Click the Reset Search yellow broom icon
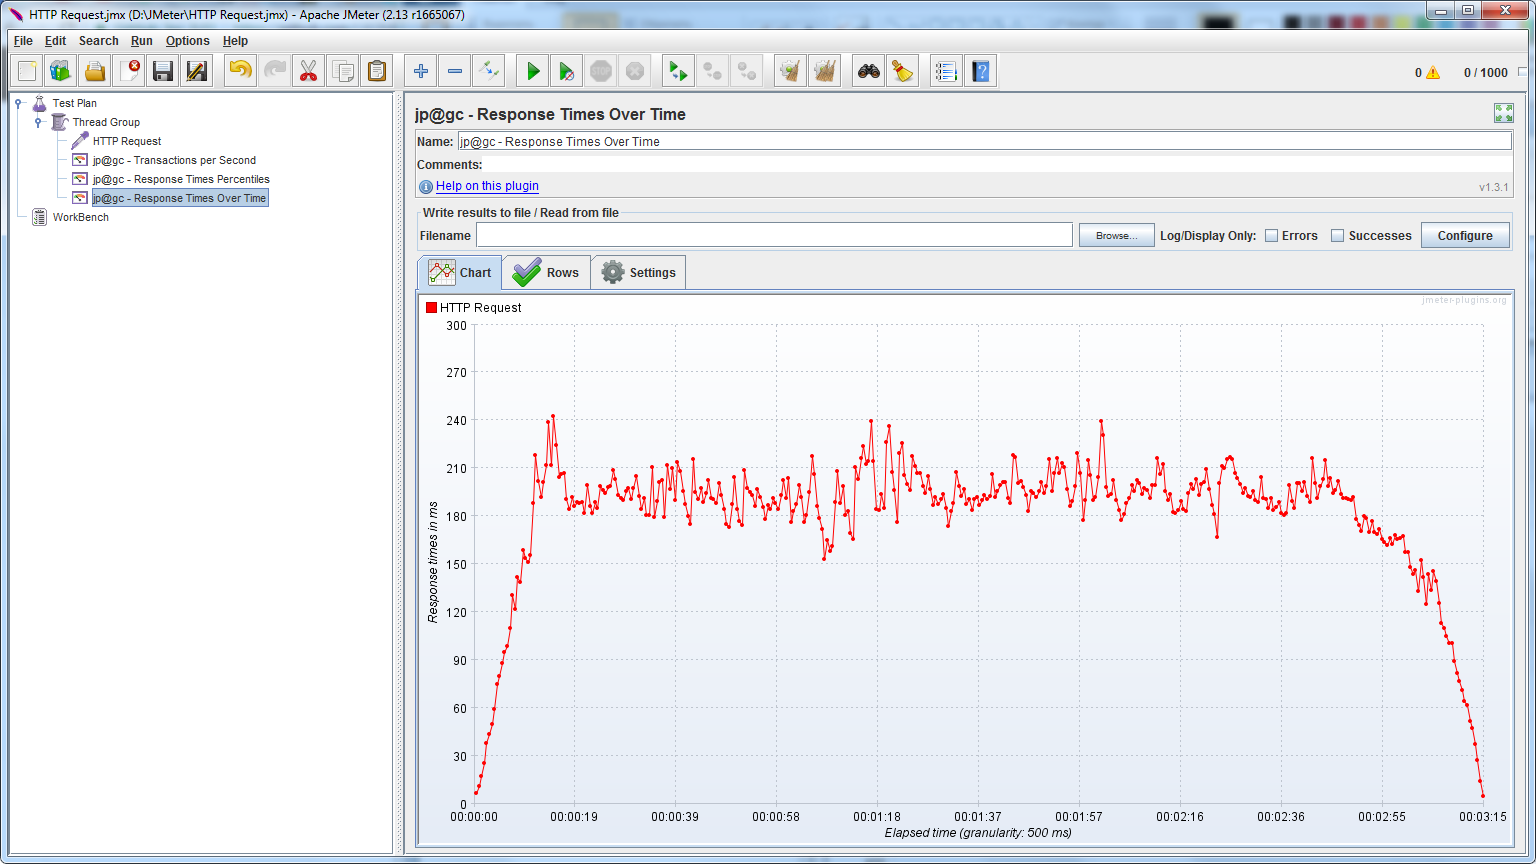The image size is (1536, 864). (x=904, y=71)
